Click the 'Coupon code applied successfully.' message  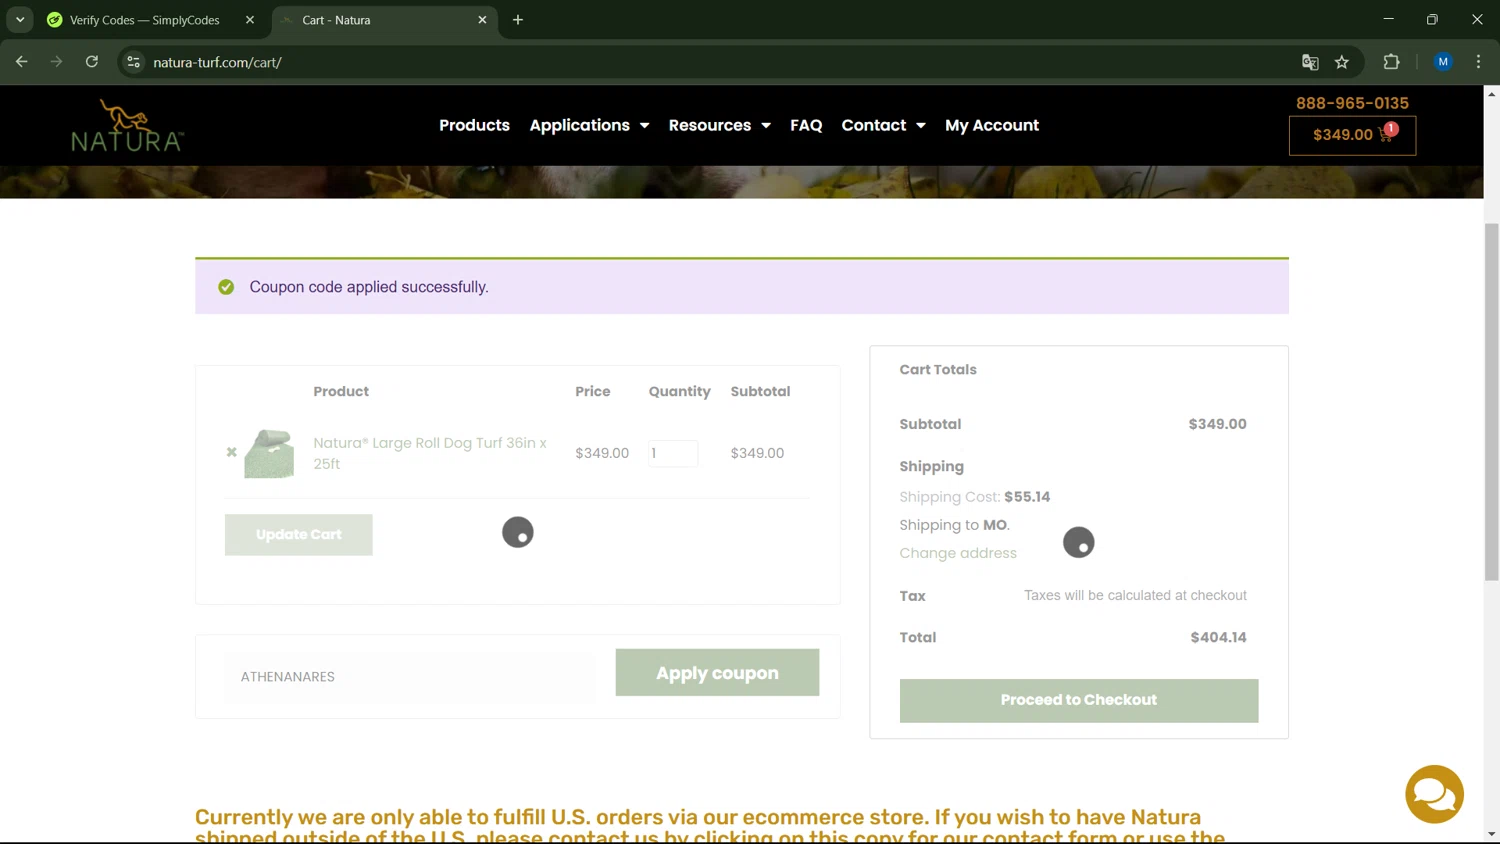pos(369,287)
